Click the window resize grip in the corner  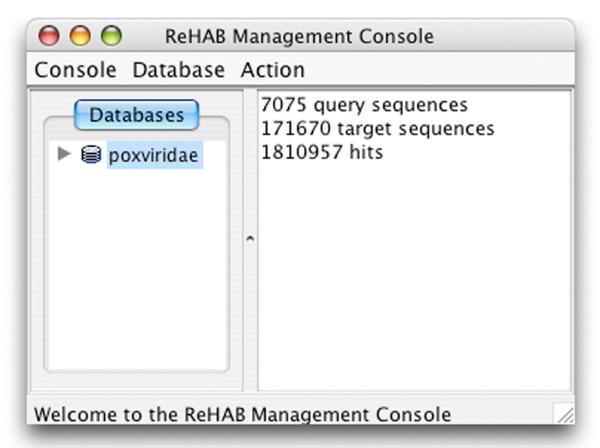(564, 413)
